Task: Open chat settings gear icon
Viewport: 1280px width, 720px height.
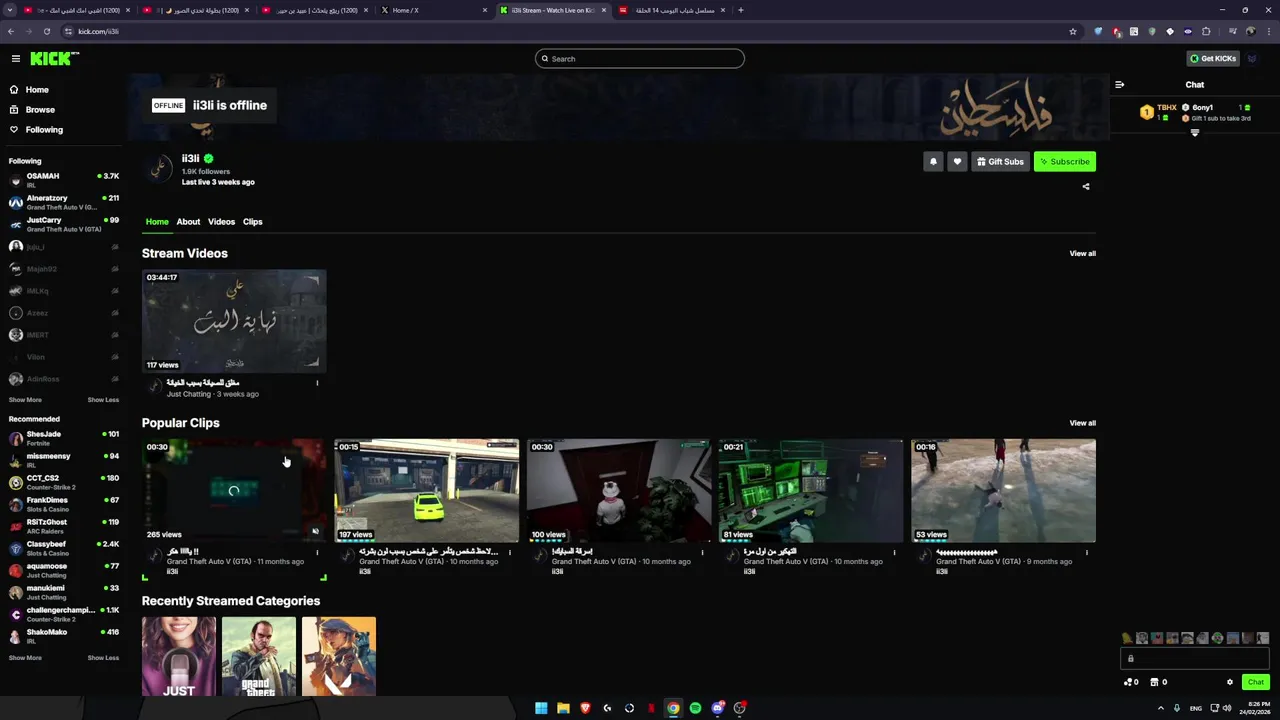Action: (x=1230, y=682)
